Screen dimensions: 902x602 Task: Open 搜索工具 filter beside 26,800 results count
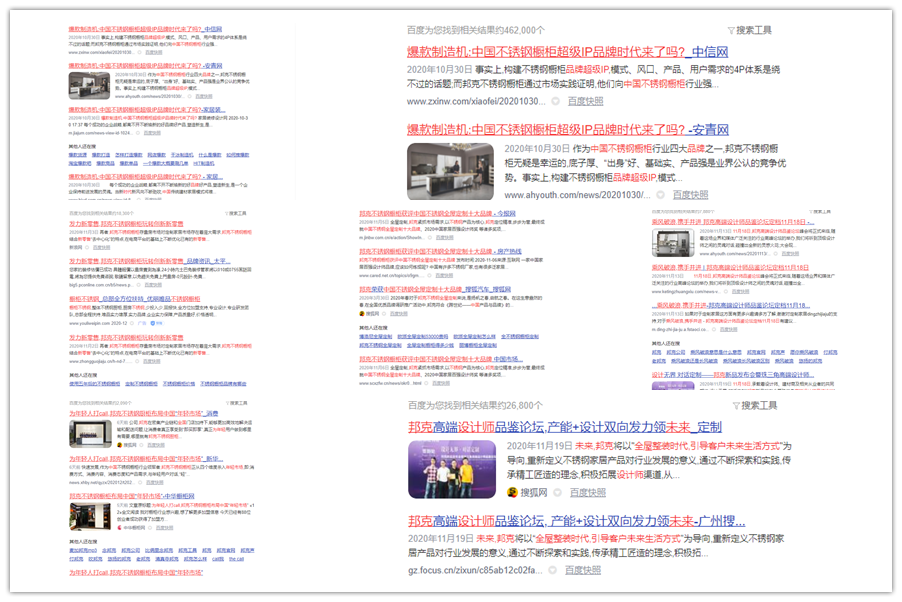tap(755, 405)
